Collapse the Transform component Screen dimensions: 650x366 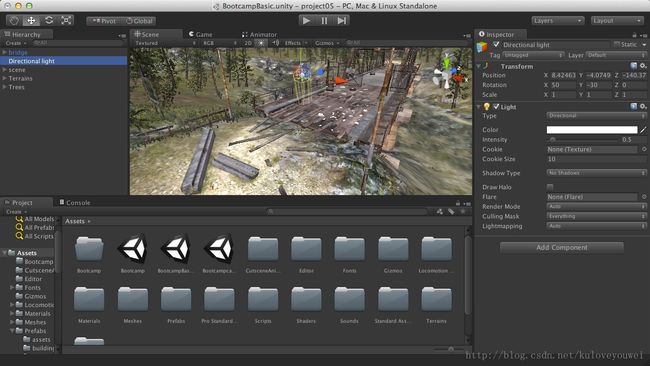tap(478, 66)
